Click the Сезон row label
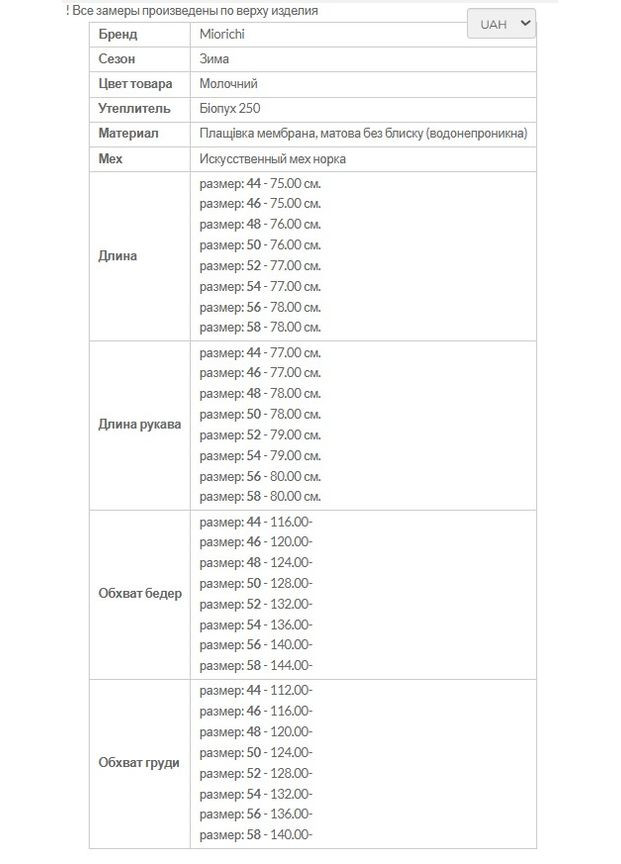The image size is (621, 864). click(x=117, y=59)
